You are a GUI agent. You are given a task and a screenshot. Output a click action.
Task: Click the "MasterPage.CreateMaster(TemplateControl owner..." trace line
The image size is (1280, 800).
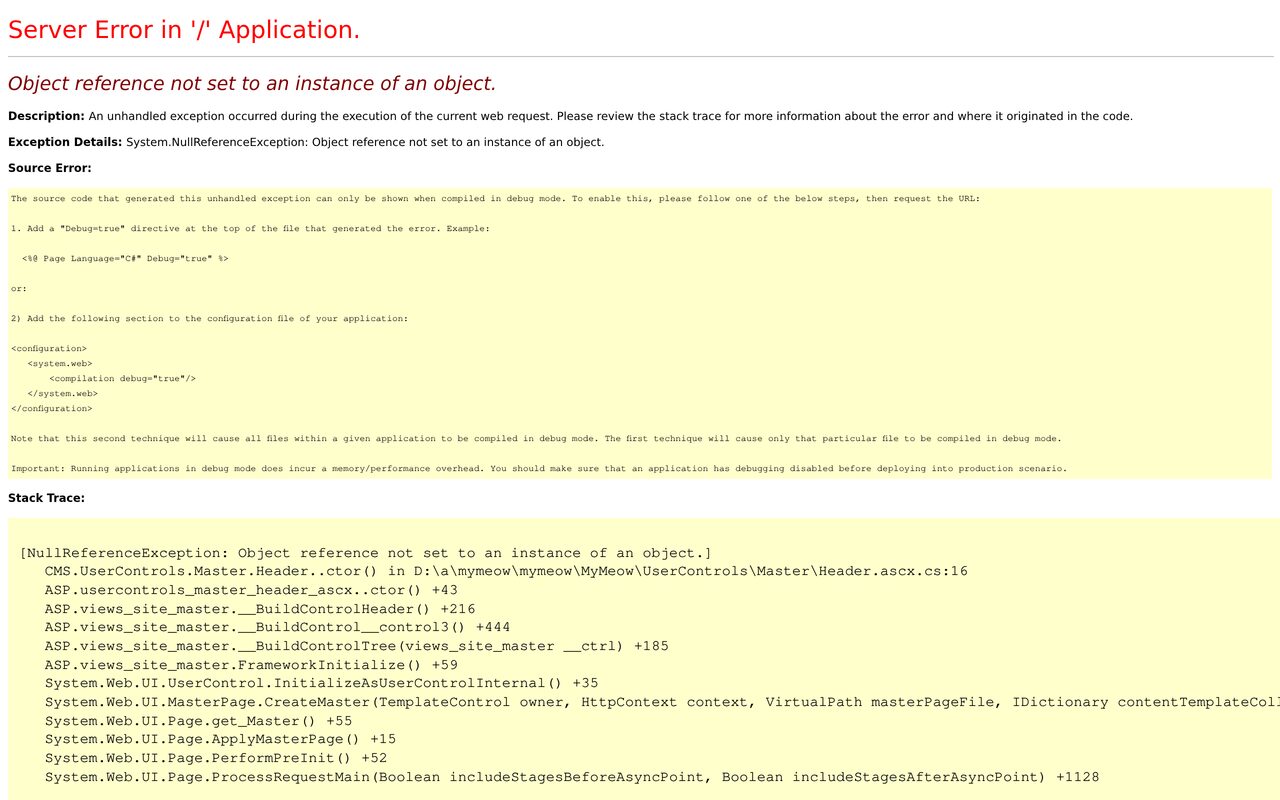662,702
